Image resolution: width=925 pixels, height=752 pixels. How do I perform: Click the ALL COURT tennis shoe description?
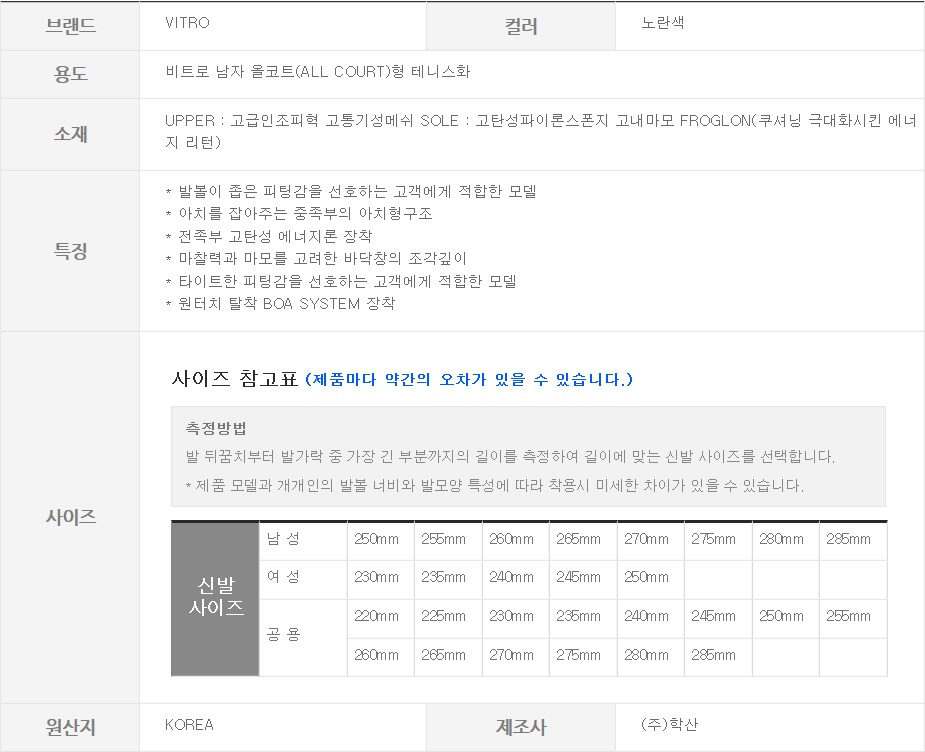click(x=318, y=72)
